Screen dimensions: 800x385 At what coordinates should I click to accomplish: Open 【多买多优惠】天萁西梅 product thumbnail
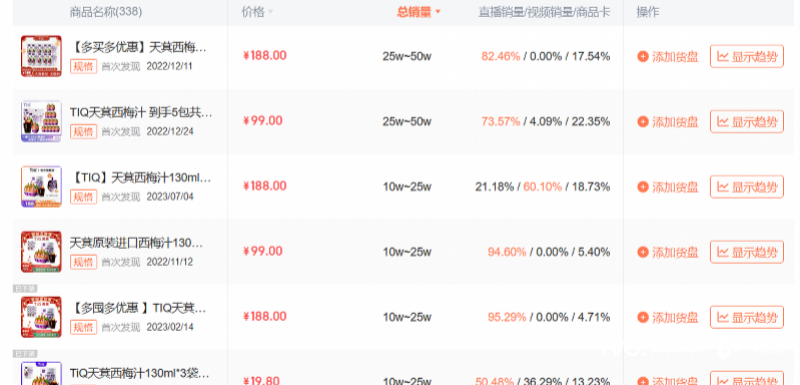point(41,56)
